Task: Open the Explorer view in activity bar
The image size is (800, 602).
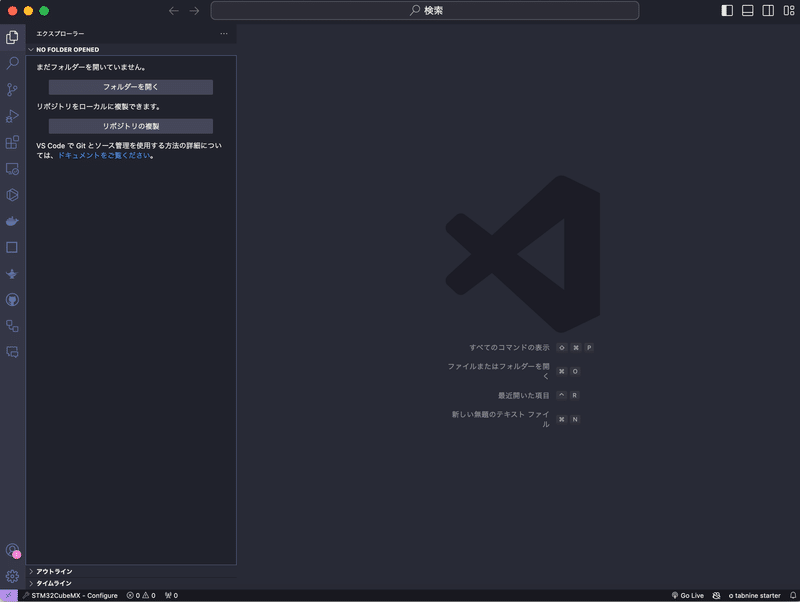Action: pos(12,37)
